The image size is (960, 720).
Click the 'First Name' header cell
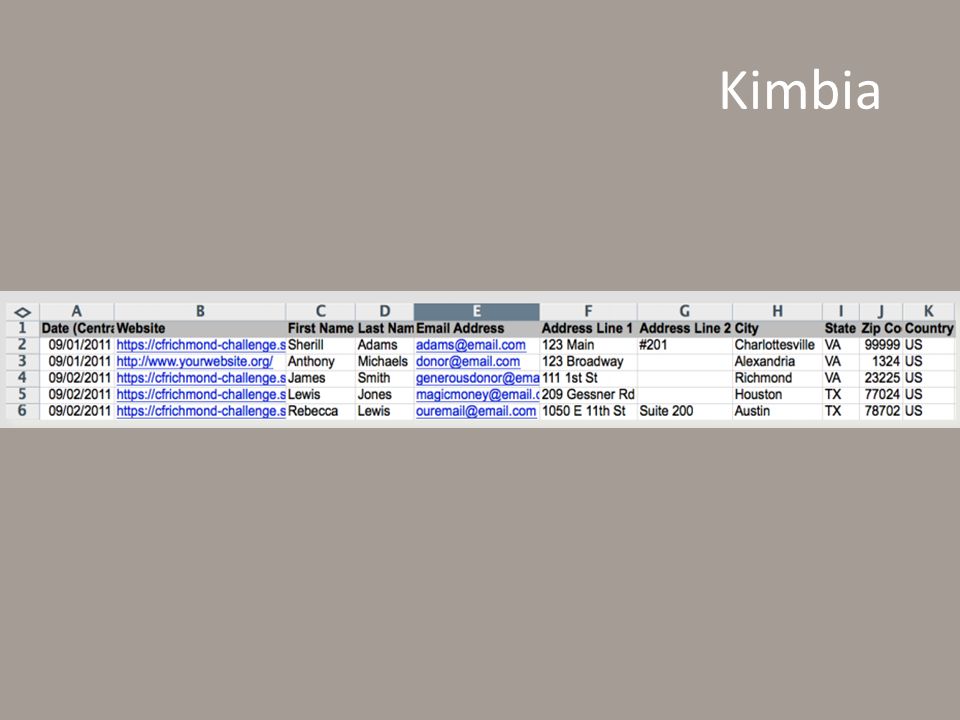[320, 328]
